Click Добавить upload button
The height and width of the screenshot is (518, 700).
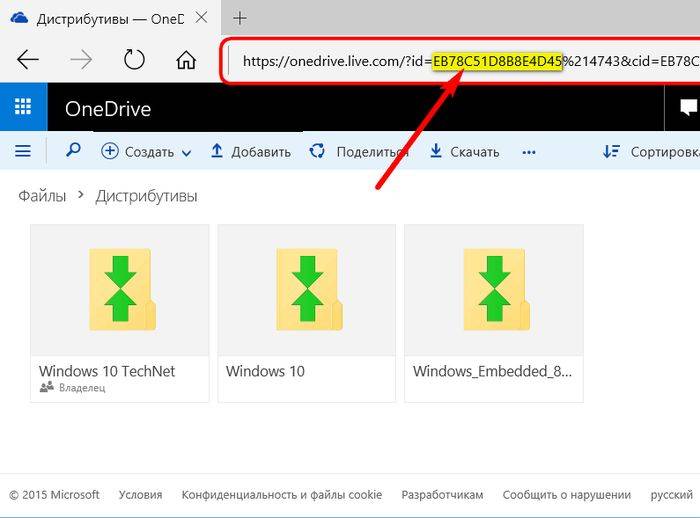250,152
